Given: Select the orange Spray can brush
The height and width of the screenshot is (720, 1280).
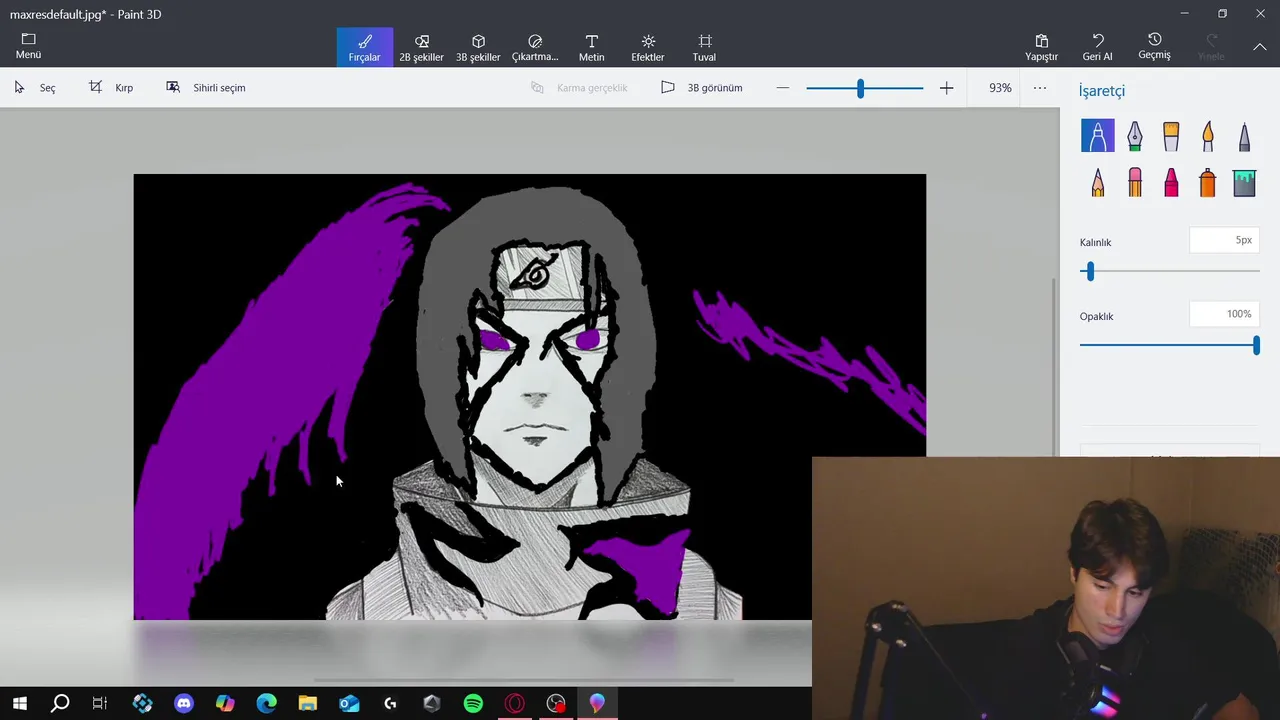Looking at the screenshot, I should pos(1208,182).
